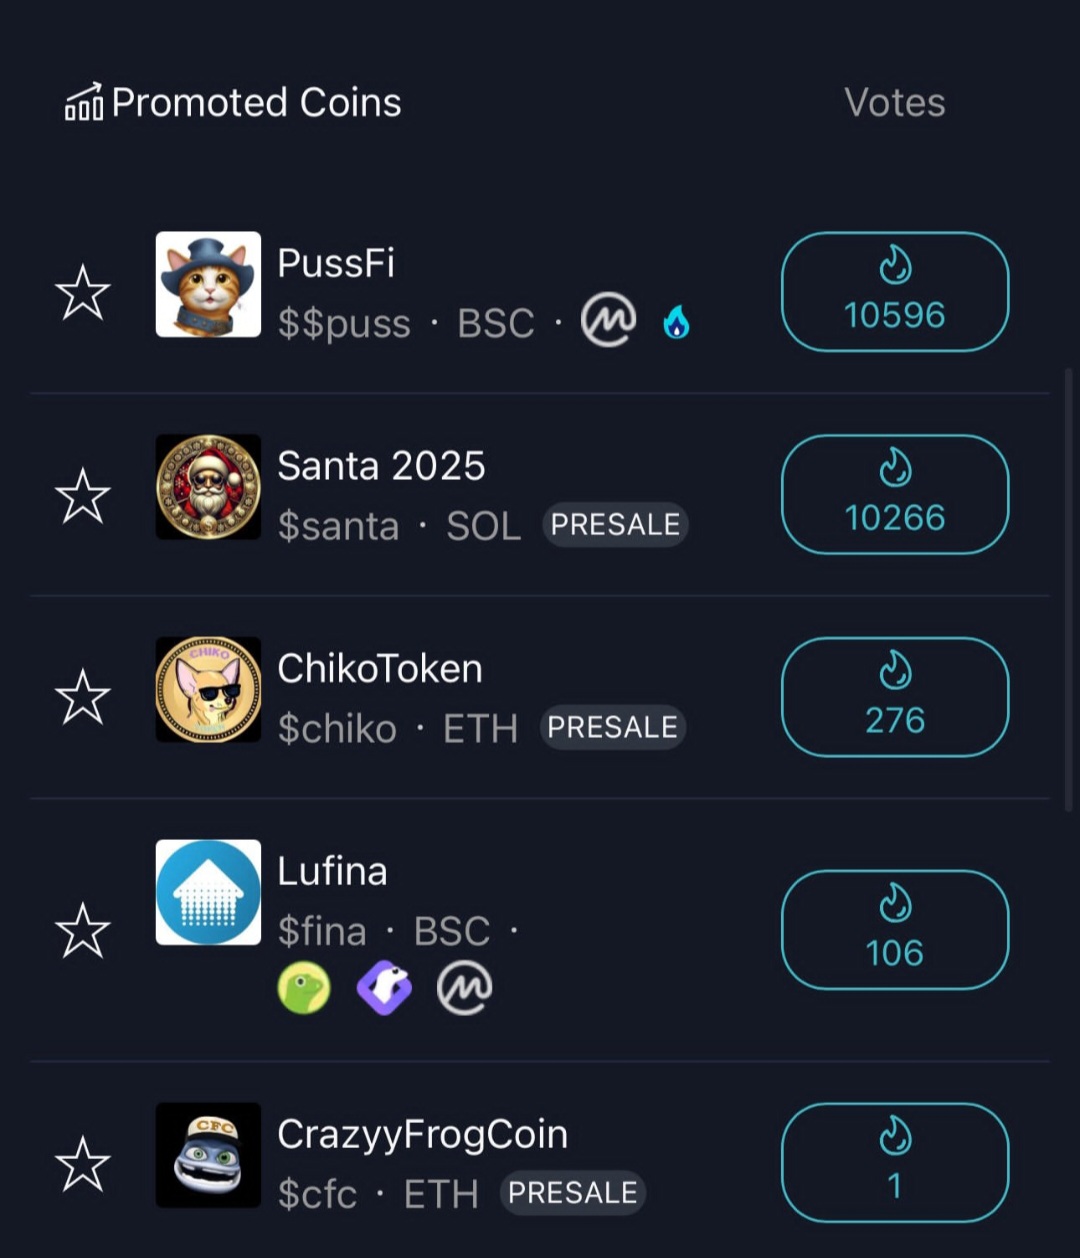Image resolution: width=1080 pixels, height=1258 pixels.
Task: Cast a vote on ChikoToken's 276 button
Action: tap(895, 697)
